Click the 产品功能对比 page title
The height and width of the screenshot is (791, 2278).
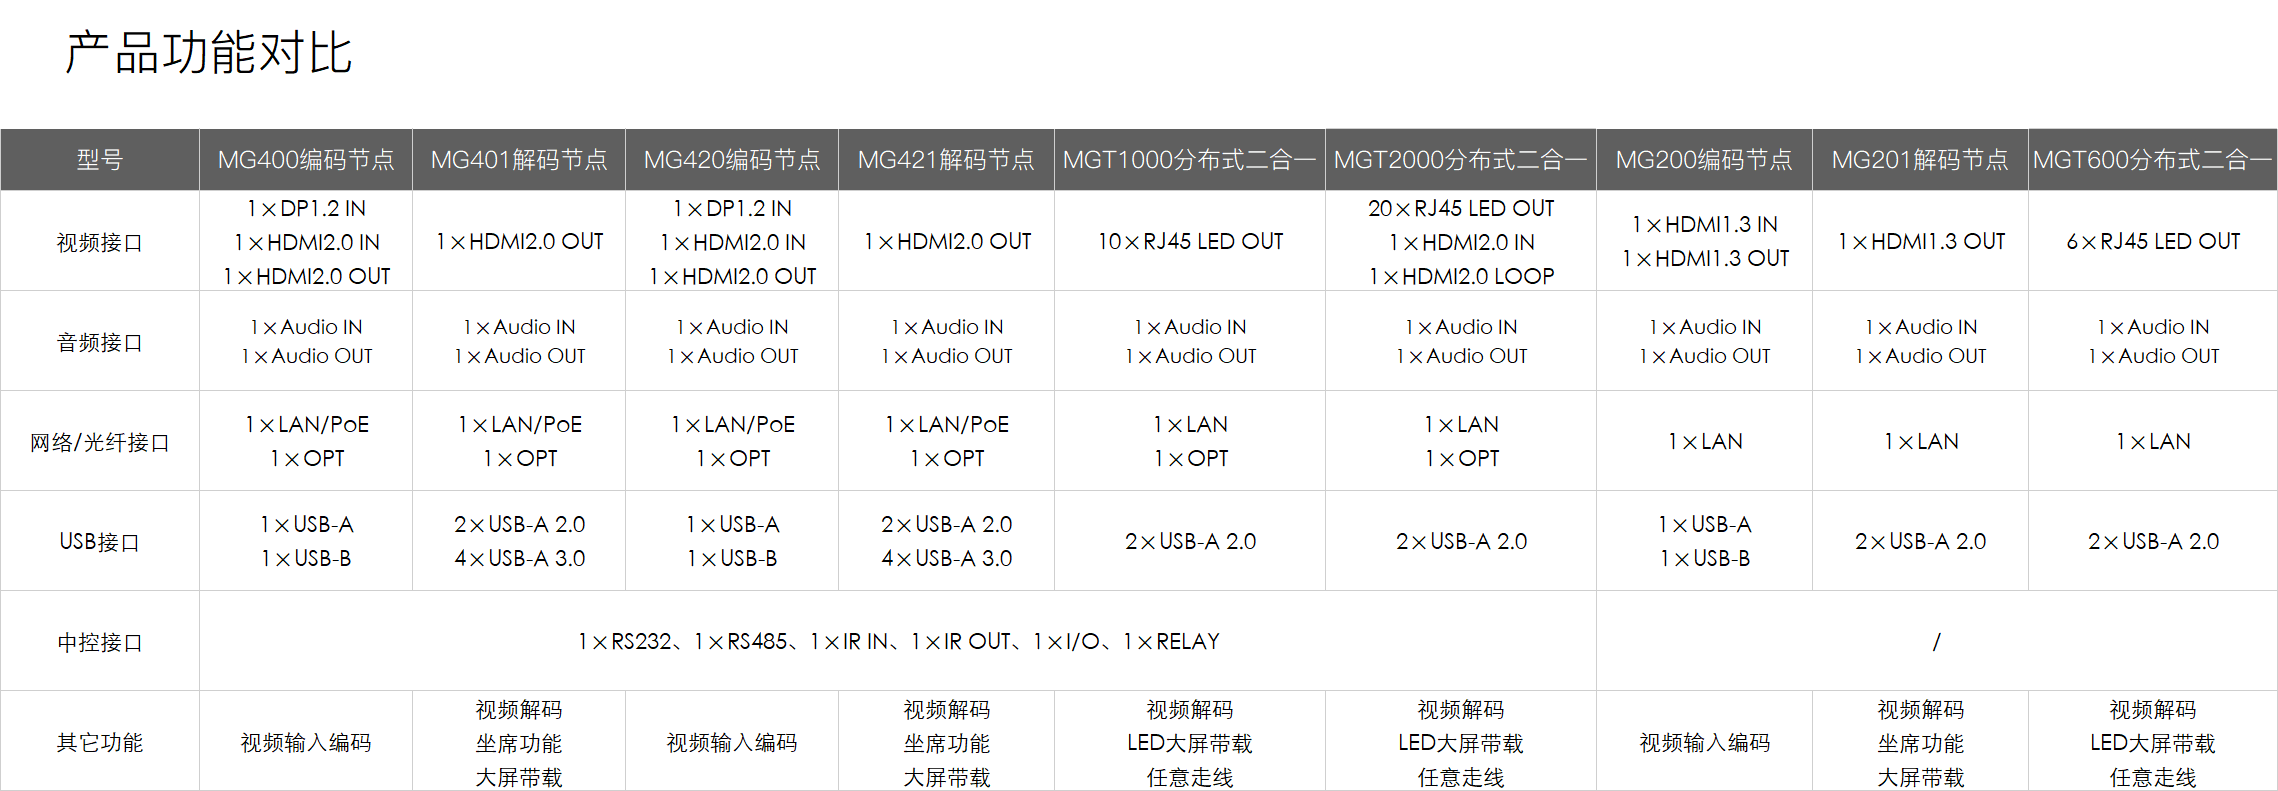[x=208, y=53]
